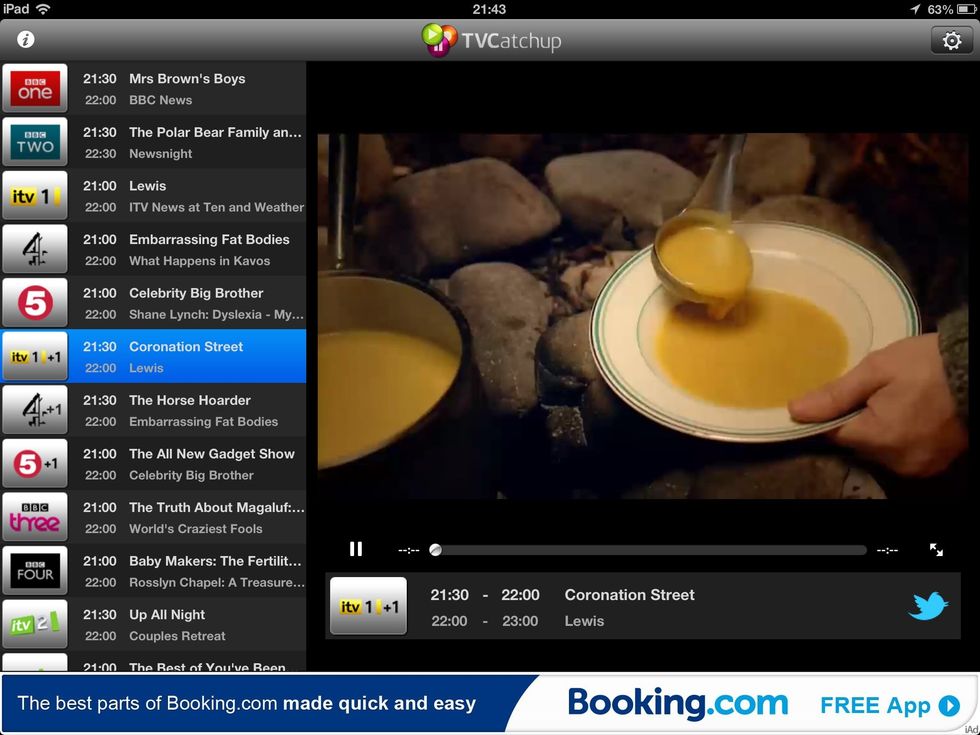Screen dimensions: 980x735
Task: Select the Channel 4 +1 logo
Action: [35, 410]
